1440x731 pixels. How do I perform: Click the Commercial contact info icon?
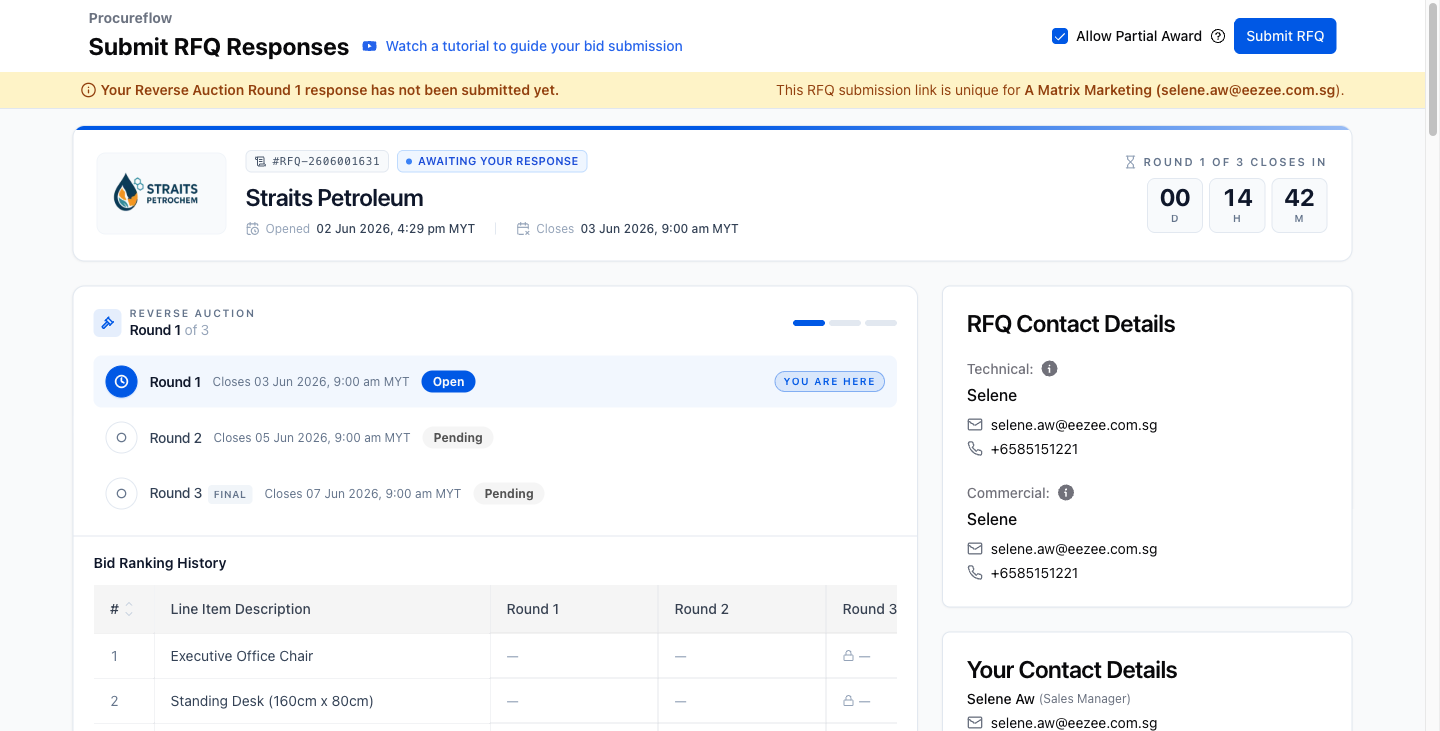[x=1066, y=493]
